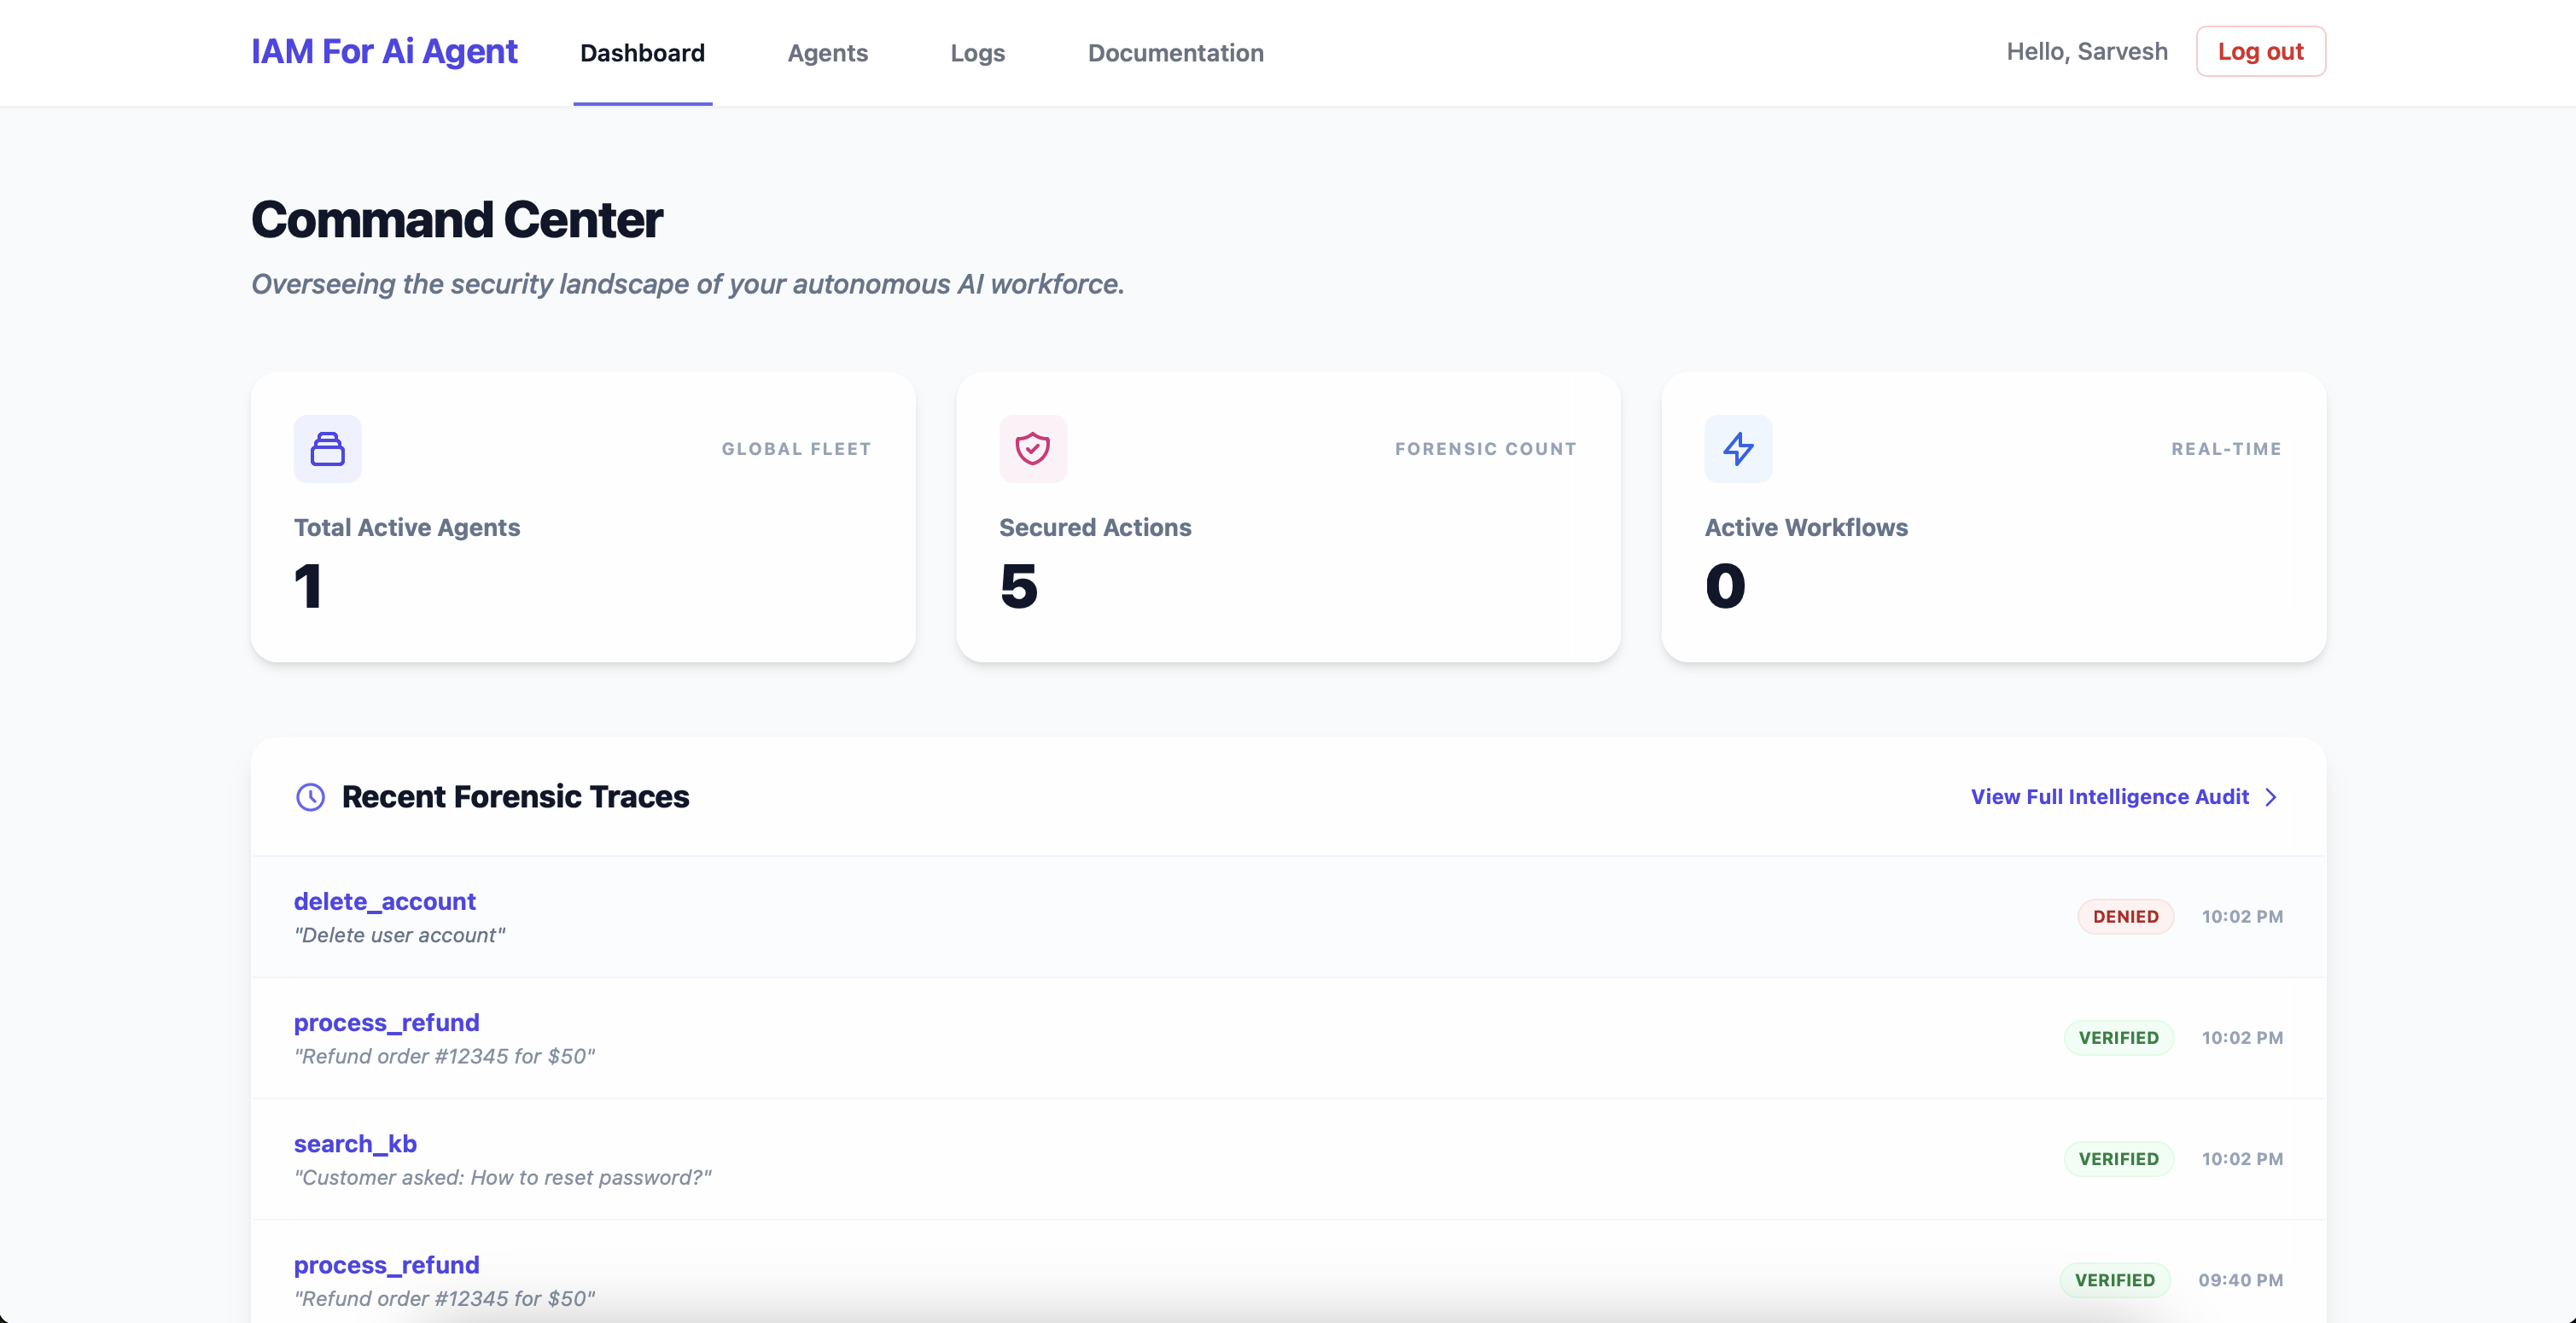
Task: Click the chevron next to View Full Intelligence Audit
Action: (2271, 797)
